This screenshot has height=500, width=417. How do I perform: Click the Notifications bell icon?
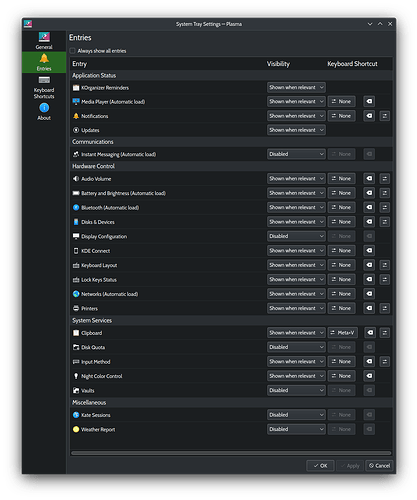click(x=76, y=116)
